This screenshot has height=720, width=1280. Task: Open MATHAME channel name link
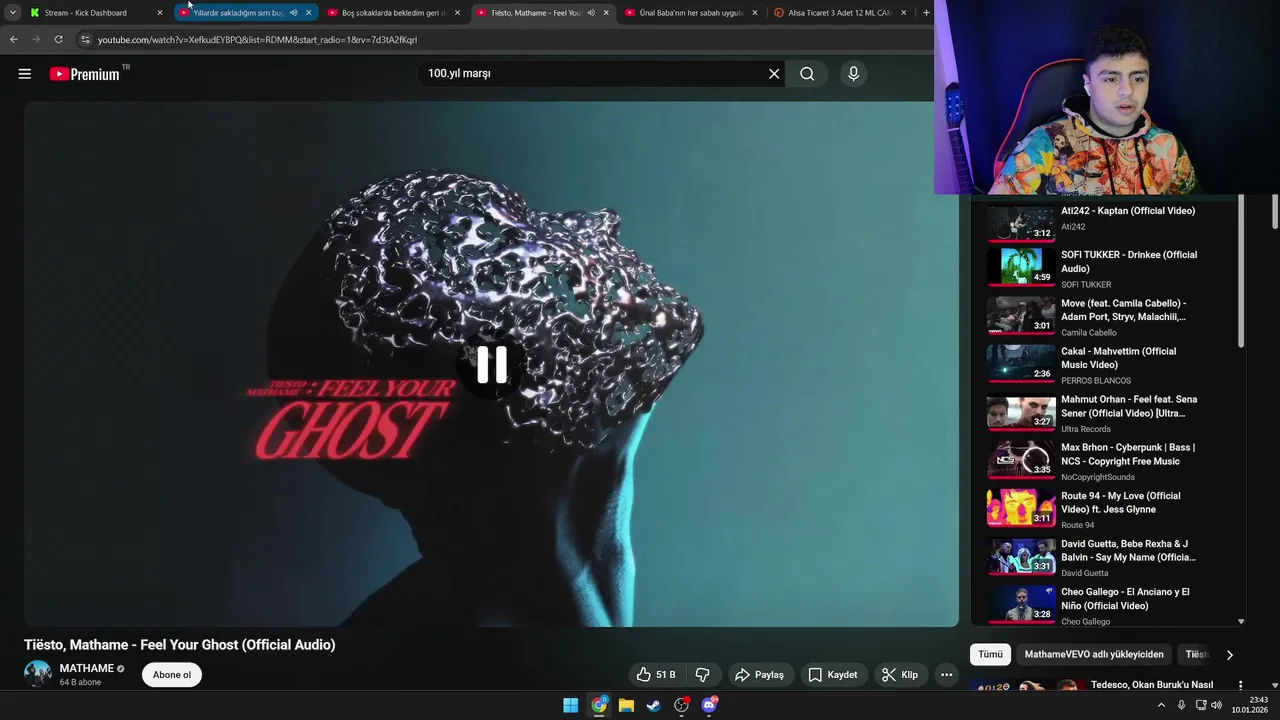tap(86, 668)
